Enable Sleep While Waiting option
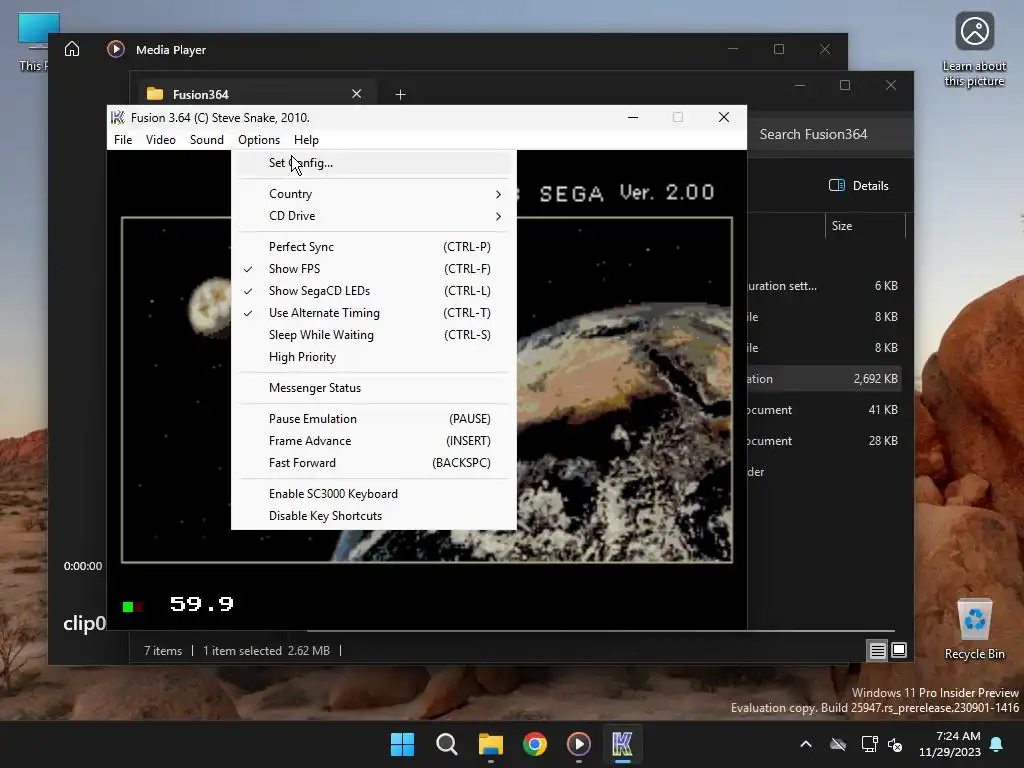Image resolution: width=1024 pixels, height=768 pixels. pyautogui.click(x=374, y=335)
